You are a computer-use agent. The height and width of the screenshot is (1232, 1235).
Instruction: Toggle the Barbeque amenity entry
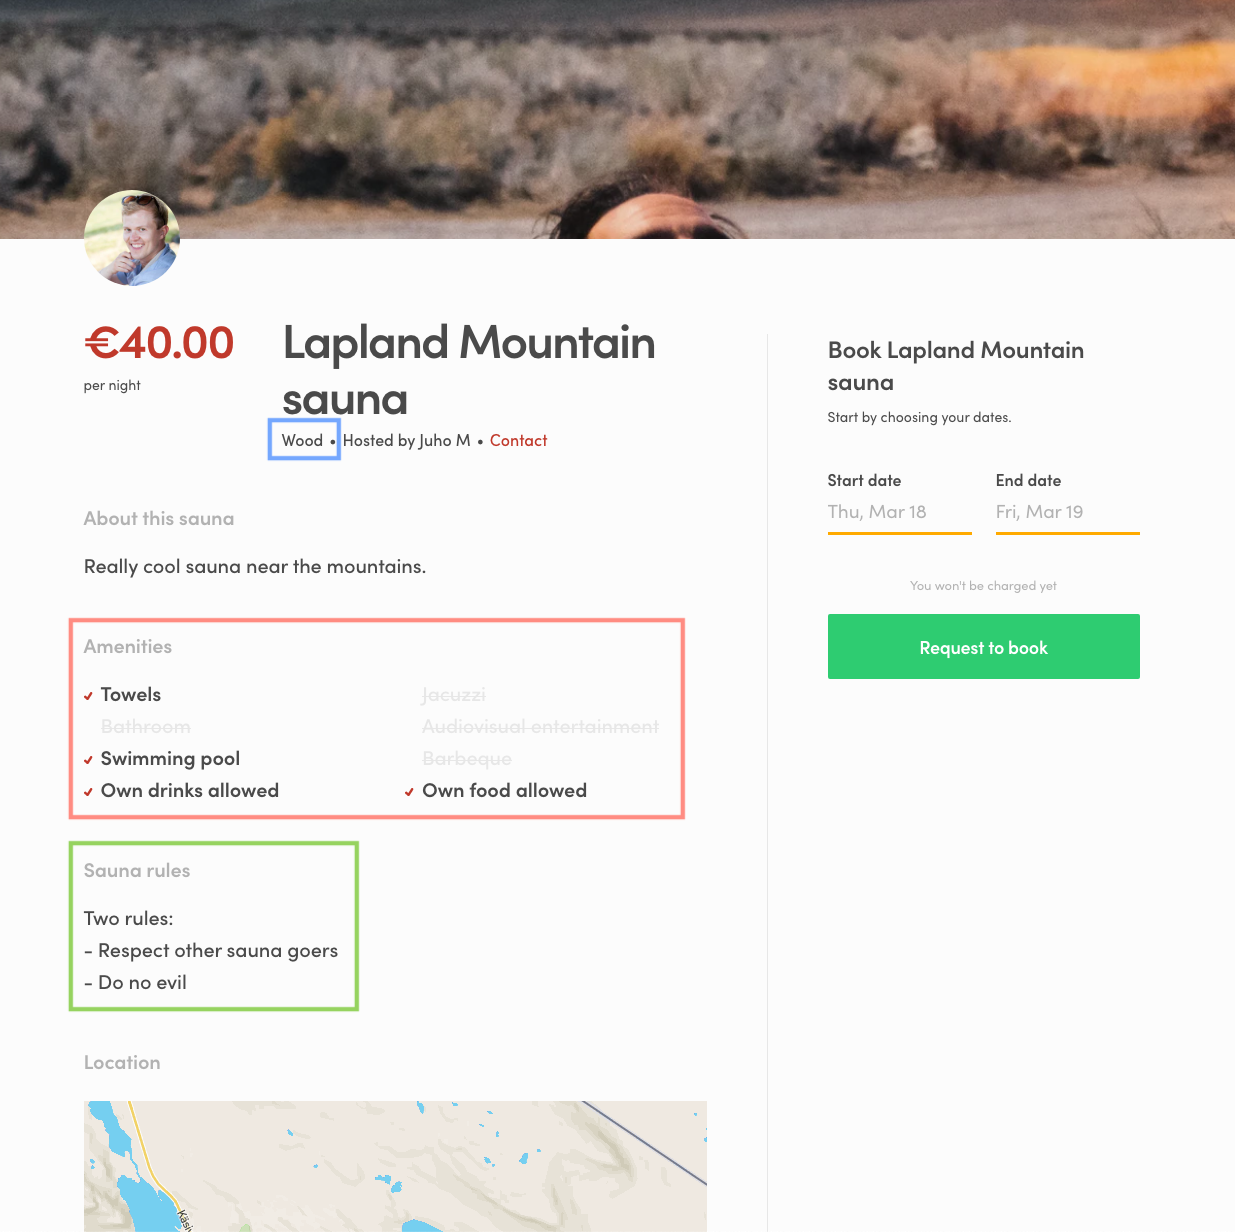click(466, 759)
